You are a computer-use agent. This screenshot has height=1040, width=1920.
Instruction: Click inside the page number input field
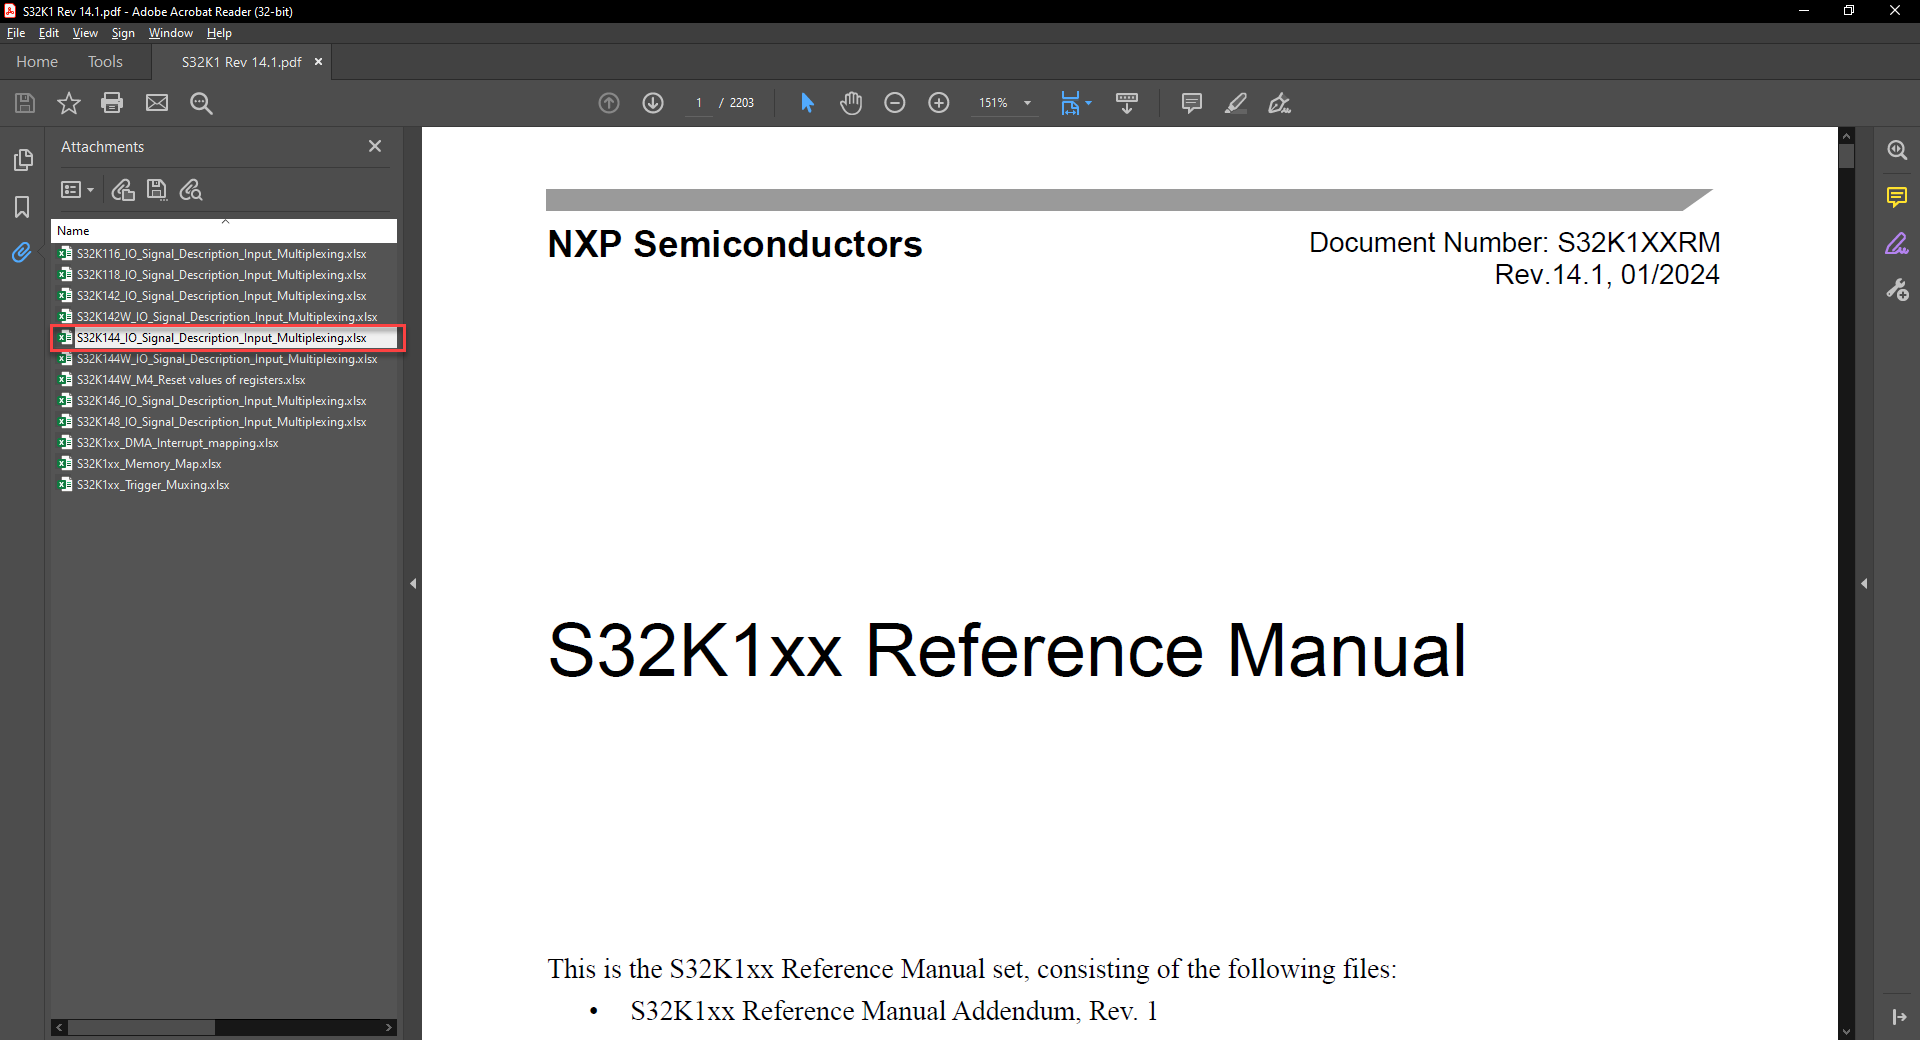coord(699,103)
